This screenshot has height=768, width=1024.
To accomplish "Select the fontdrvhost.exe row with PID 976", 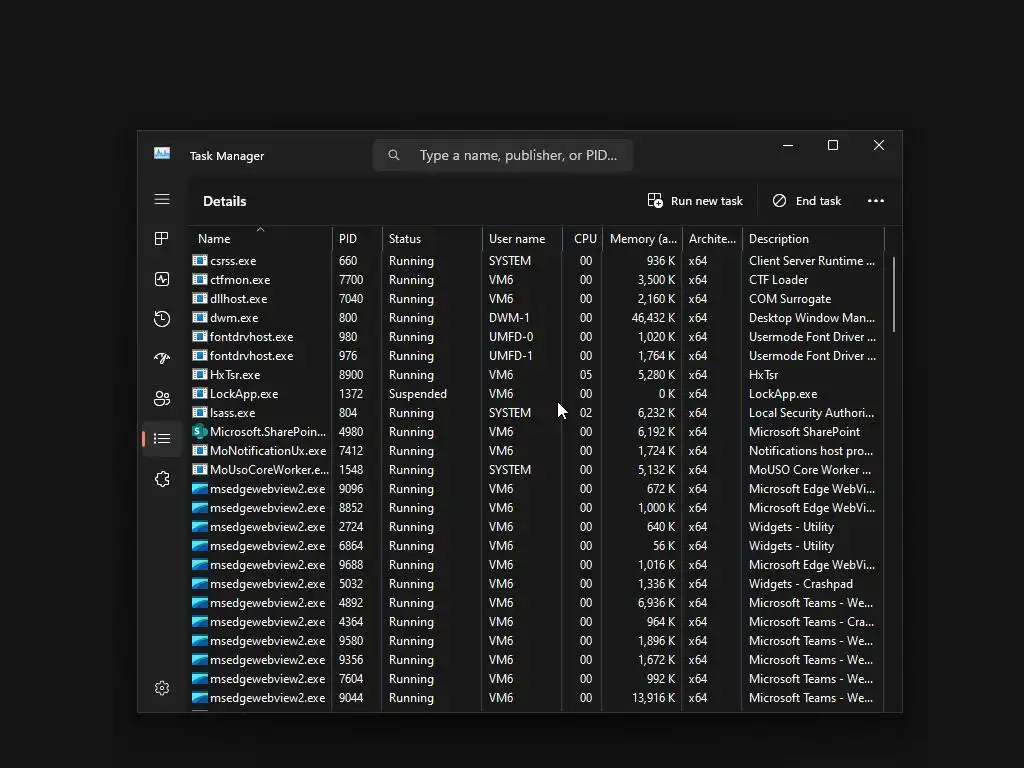I will [537, 355].
